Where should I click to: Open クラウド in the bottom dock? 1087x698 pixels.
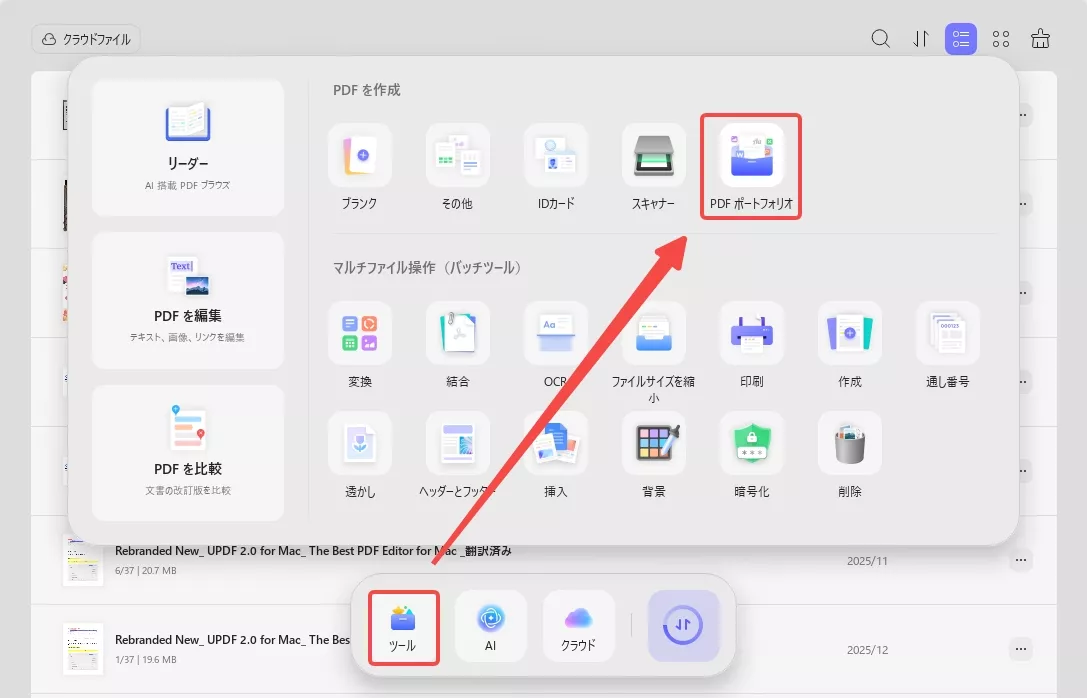(x=578, y=627)
